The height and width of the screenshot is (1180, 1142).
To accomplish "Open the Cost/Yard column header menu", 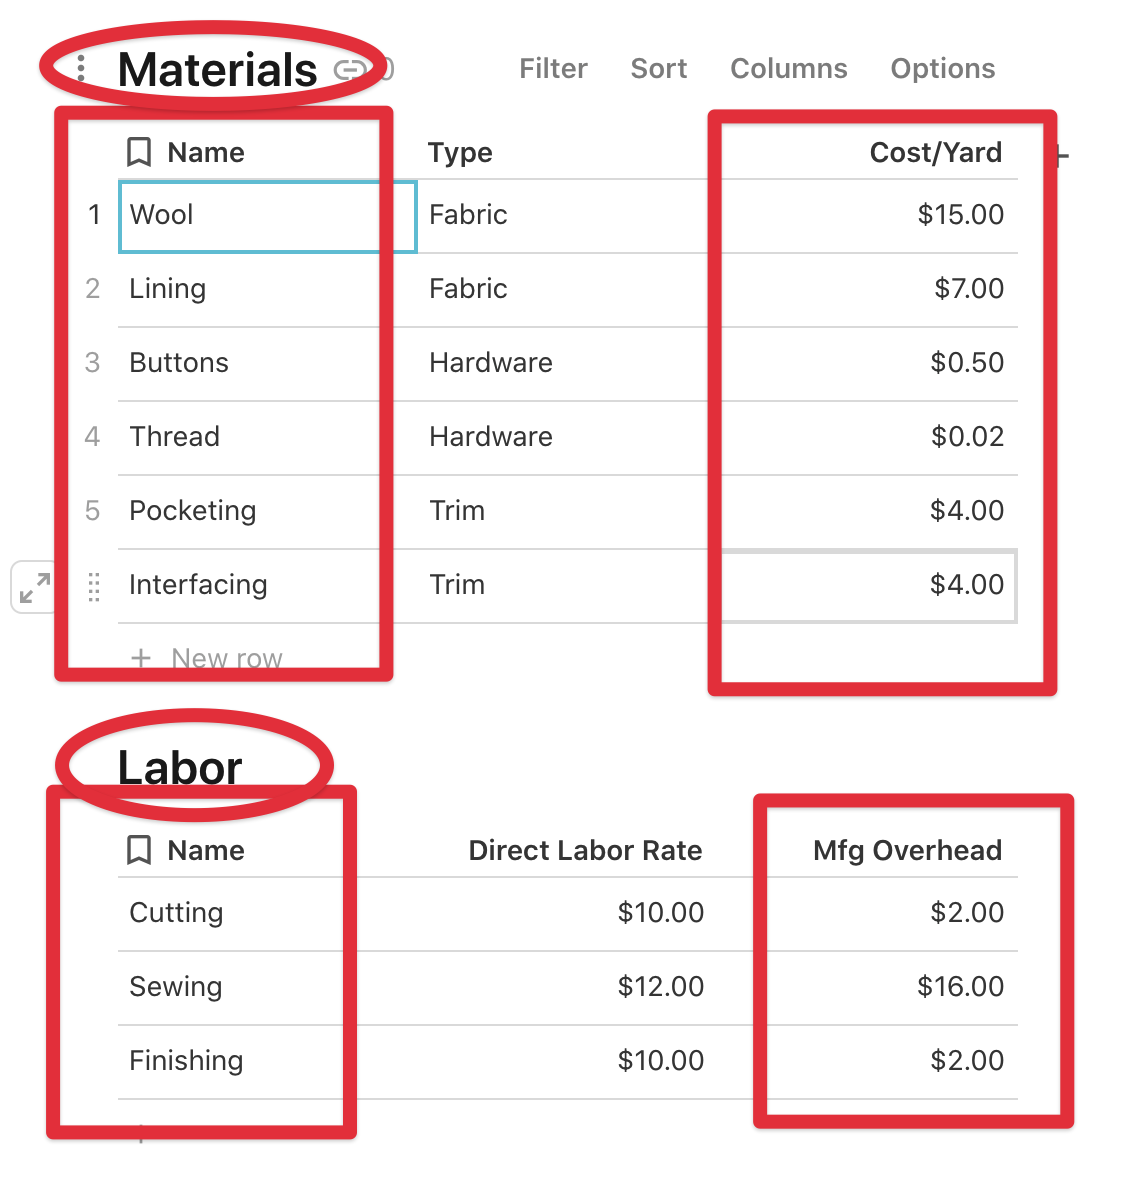I will [935, 152].
